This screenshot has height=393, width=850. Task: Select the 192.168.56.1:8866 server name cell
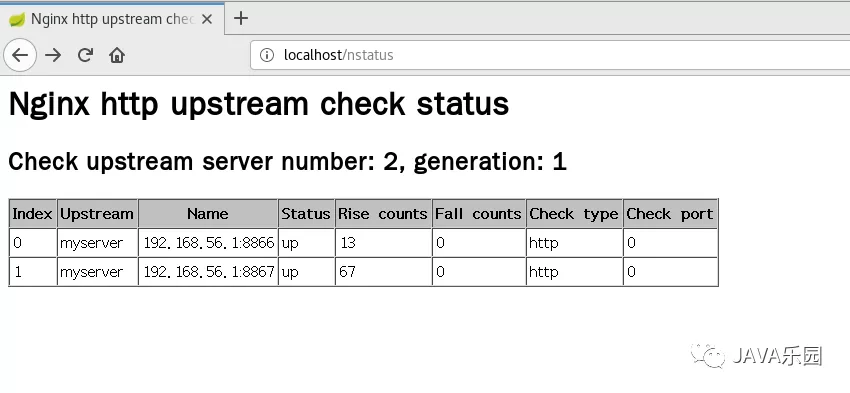click(208, 242)
